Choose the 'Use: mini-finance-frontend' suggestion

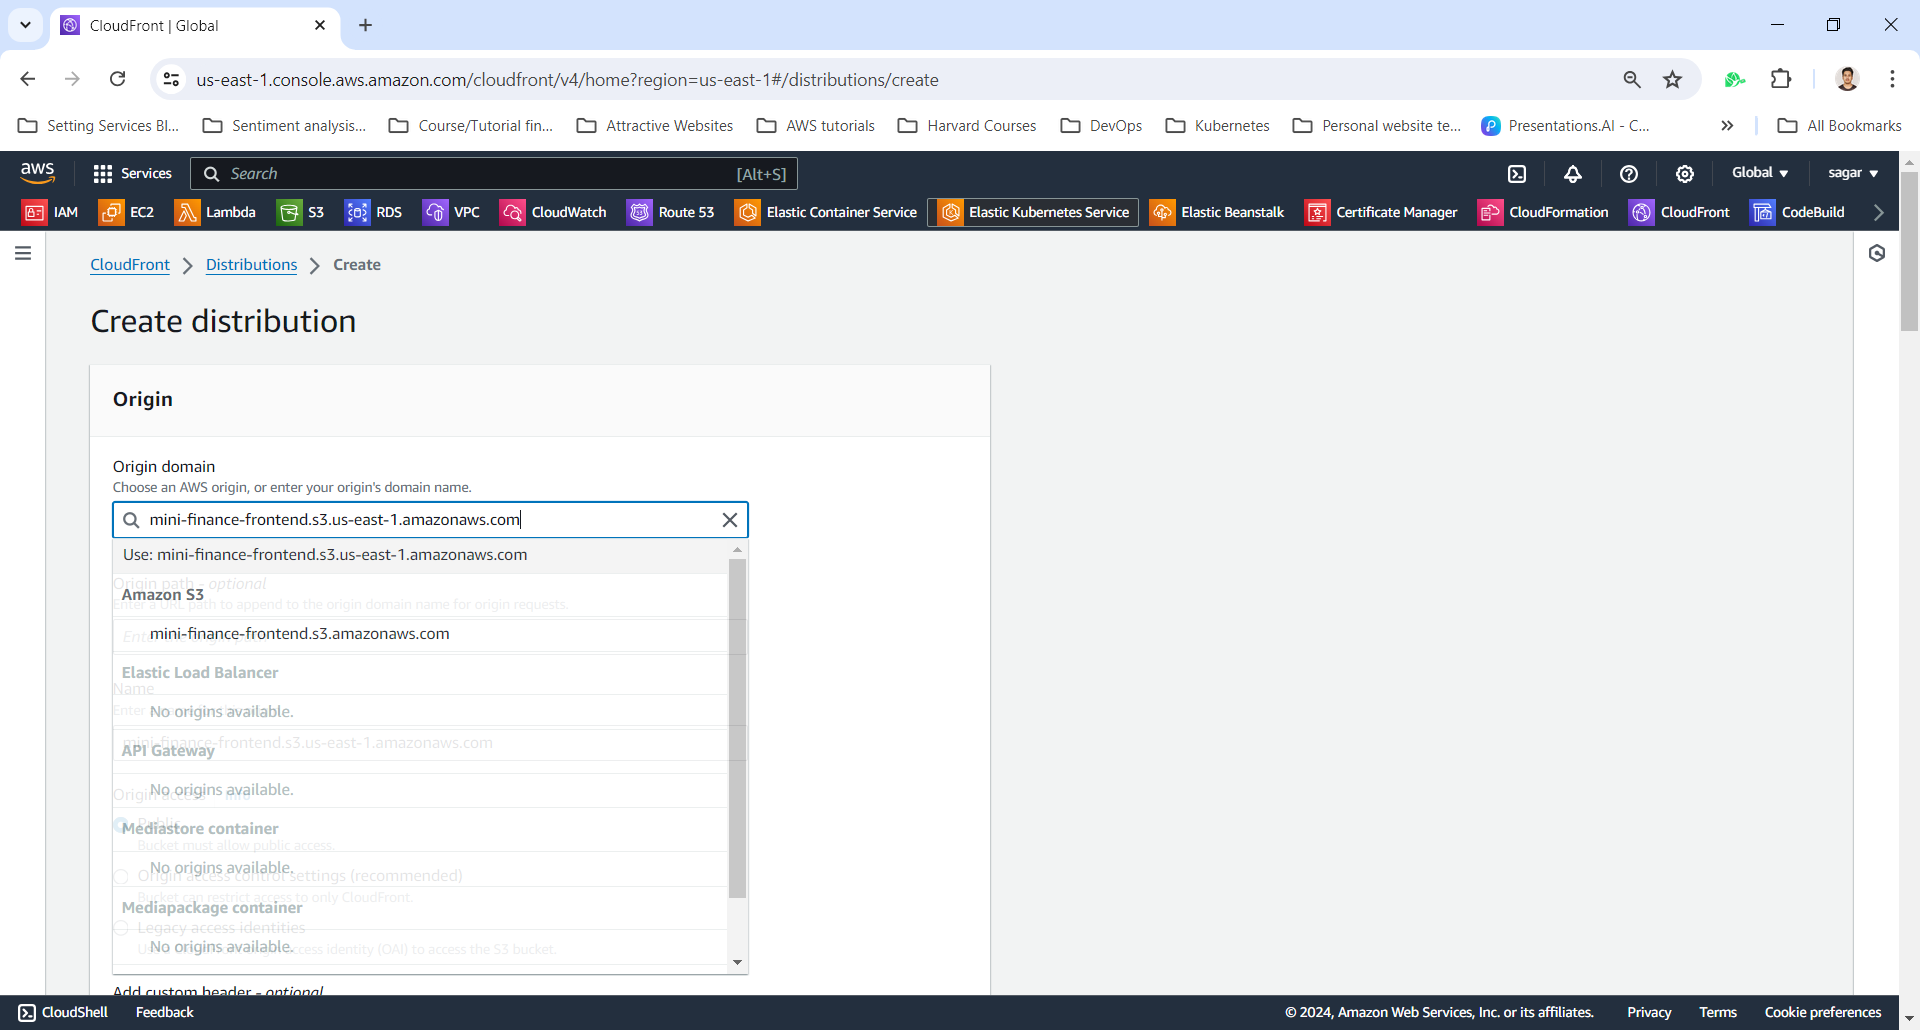pyautogui.click(x=325, y=555)
